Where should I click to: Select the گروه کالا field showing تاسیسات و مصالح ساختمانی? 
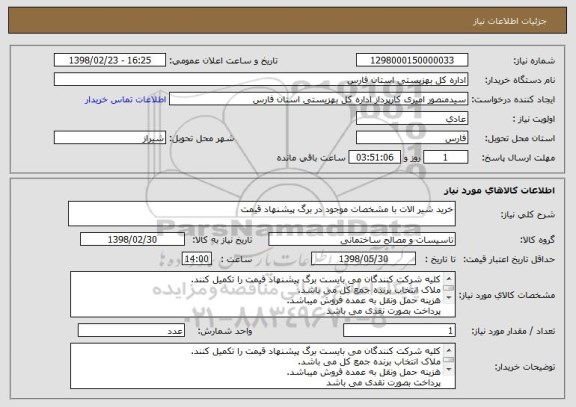tap(362, 239)
